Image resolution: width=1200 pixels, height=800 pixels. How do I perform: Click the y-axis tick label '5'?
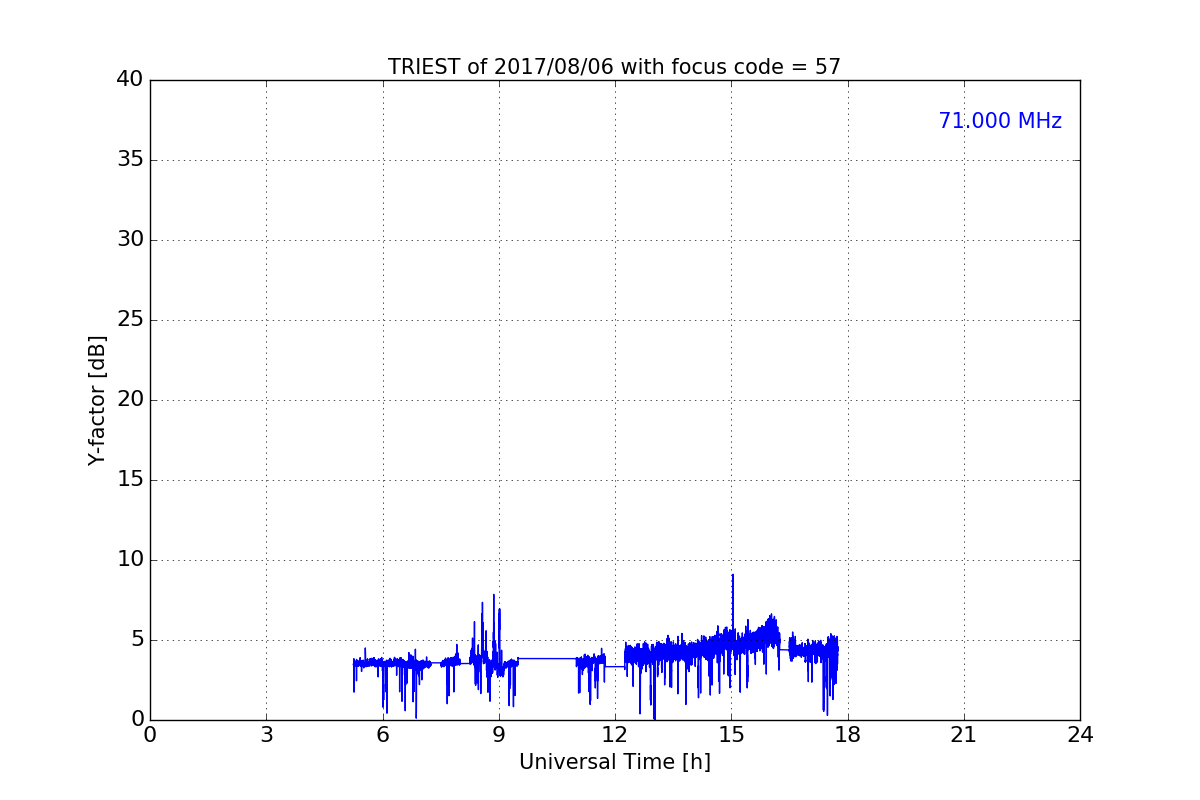pos(137,640)
